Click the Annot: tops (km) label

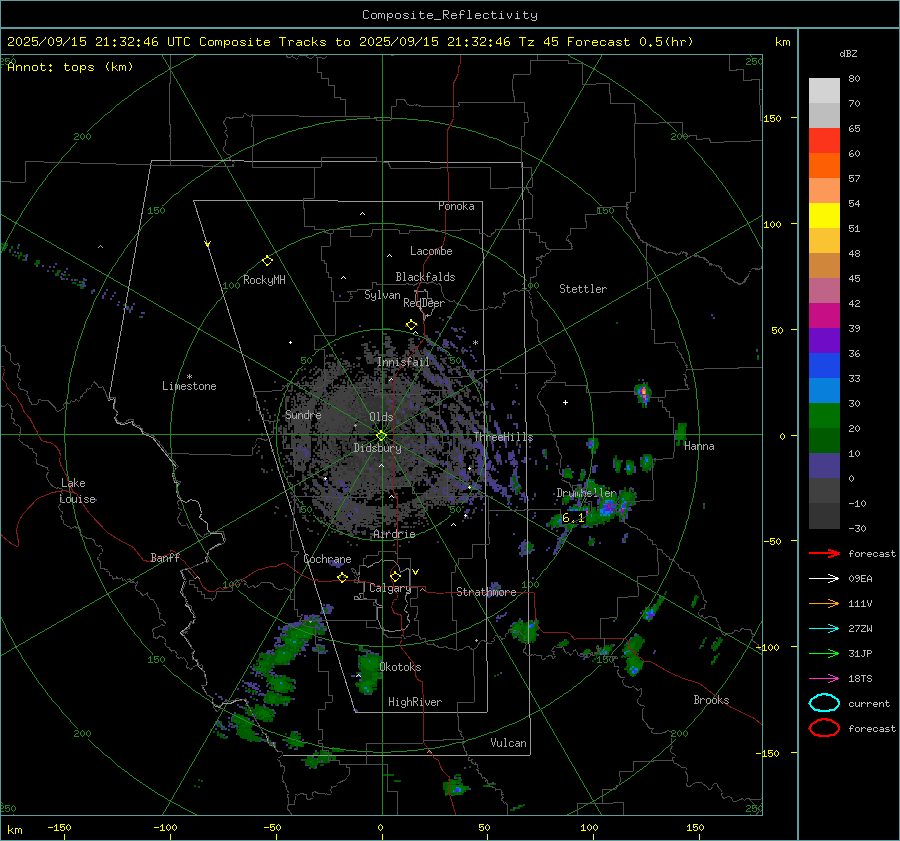click(x=70, y=67)
